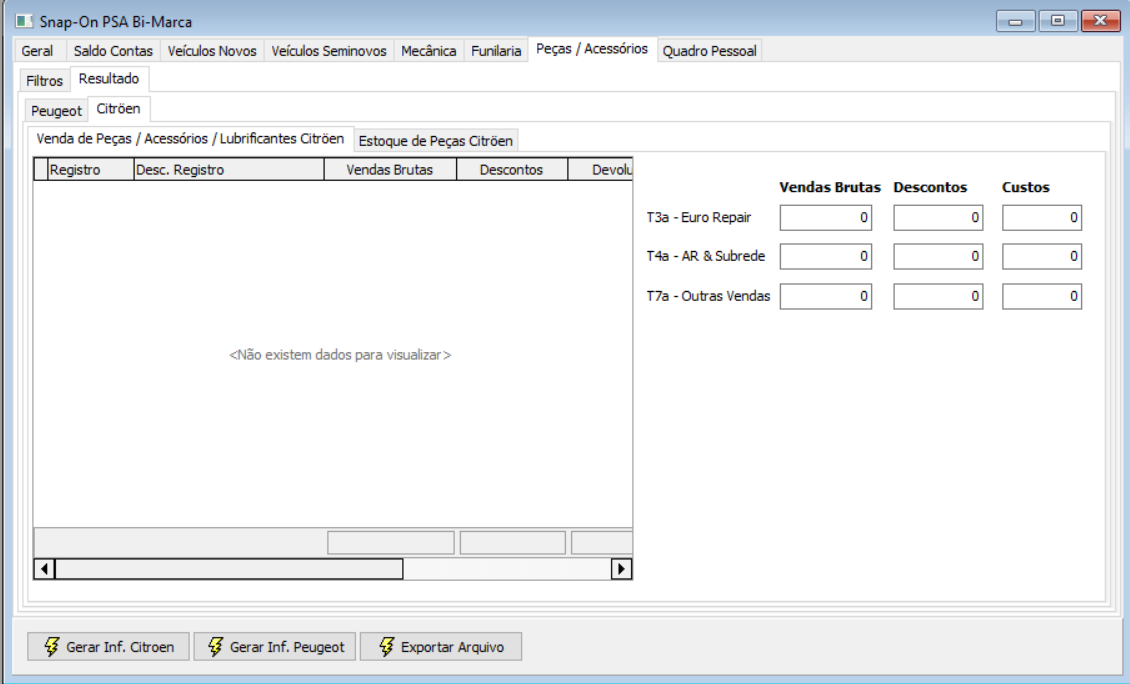Focus T7a - Outras Vendas Descontos field
The width and height of the screenshot is (1130, 684).
938,296
